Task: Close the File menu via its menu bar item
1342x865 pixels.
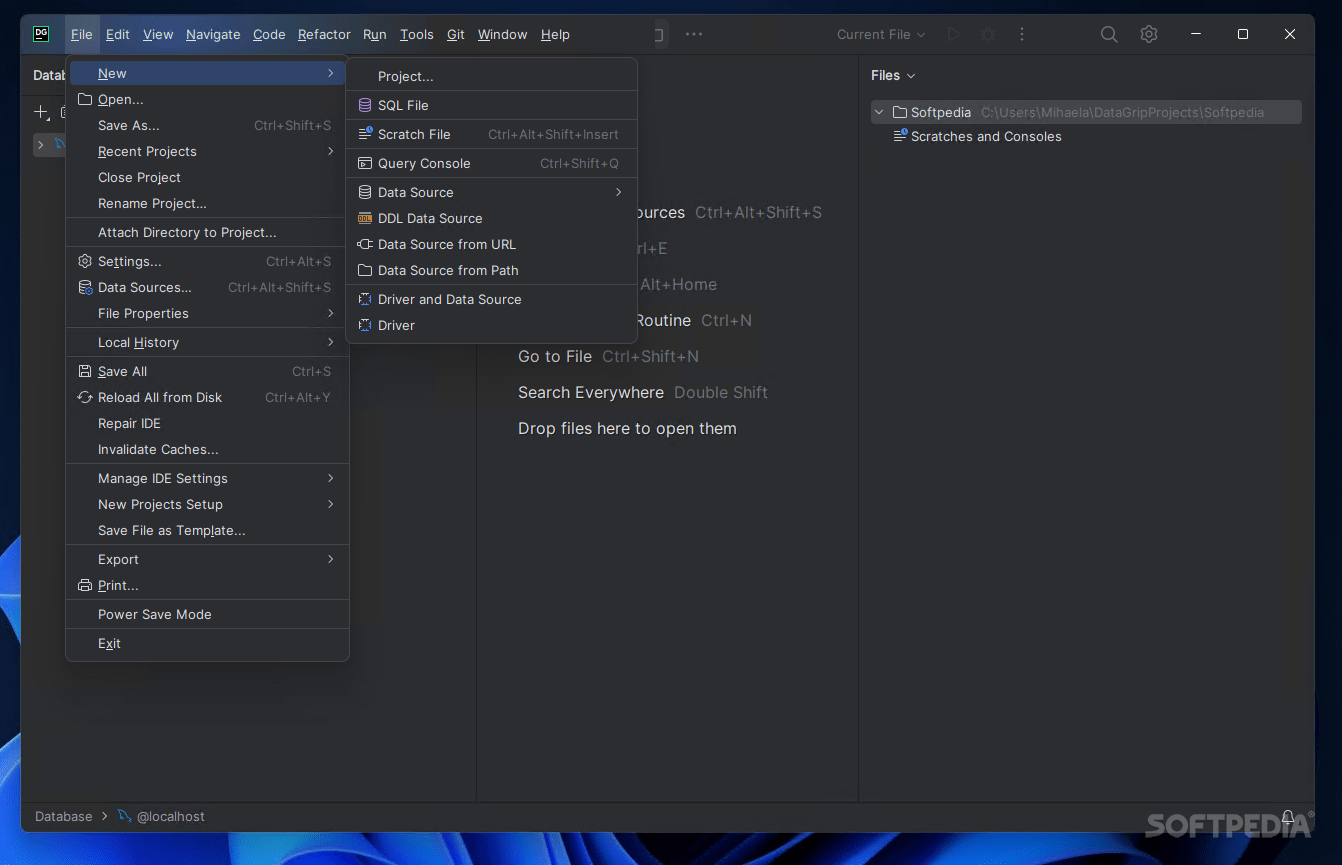Action: point(82,34)
